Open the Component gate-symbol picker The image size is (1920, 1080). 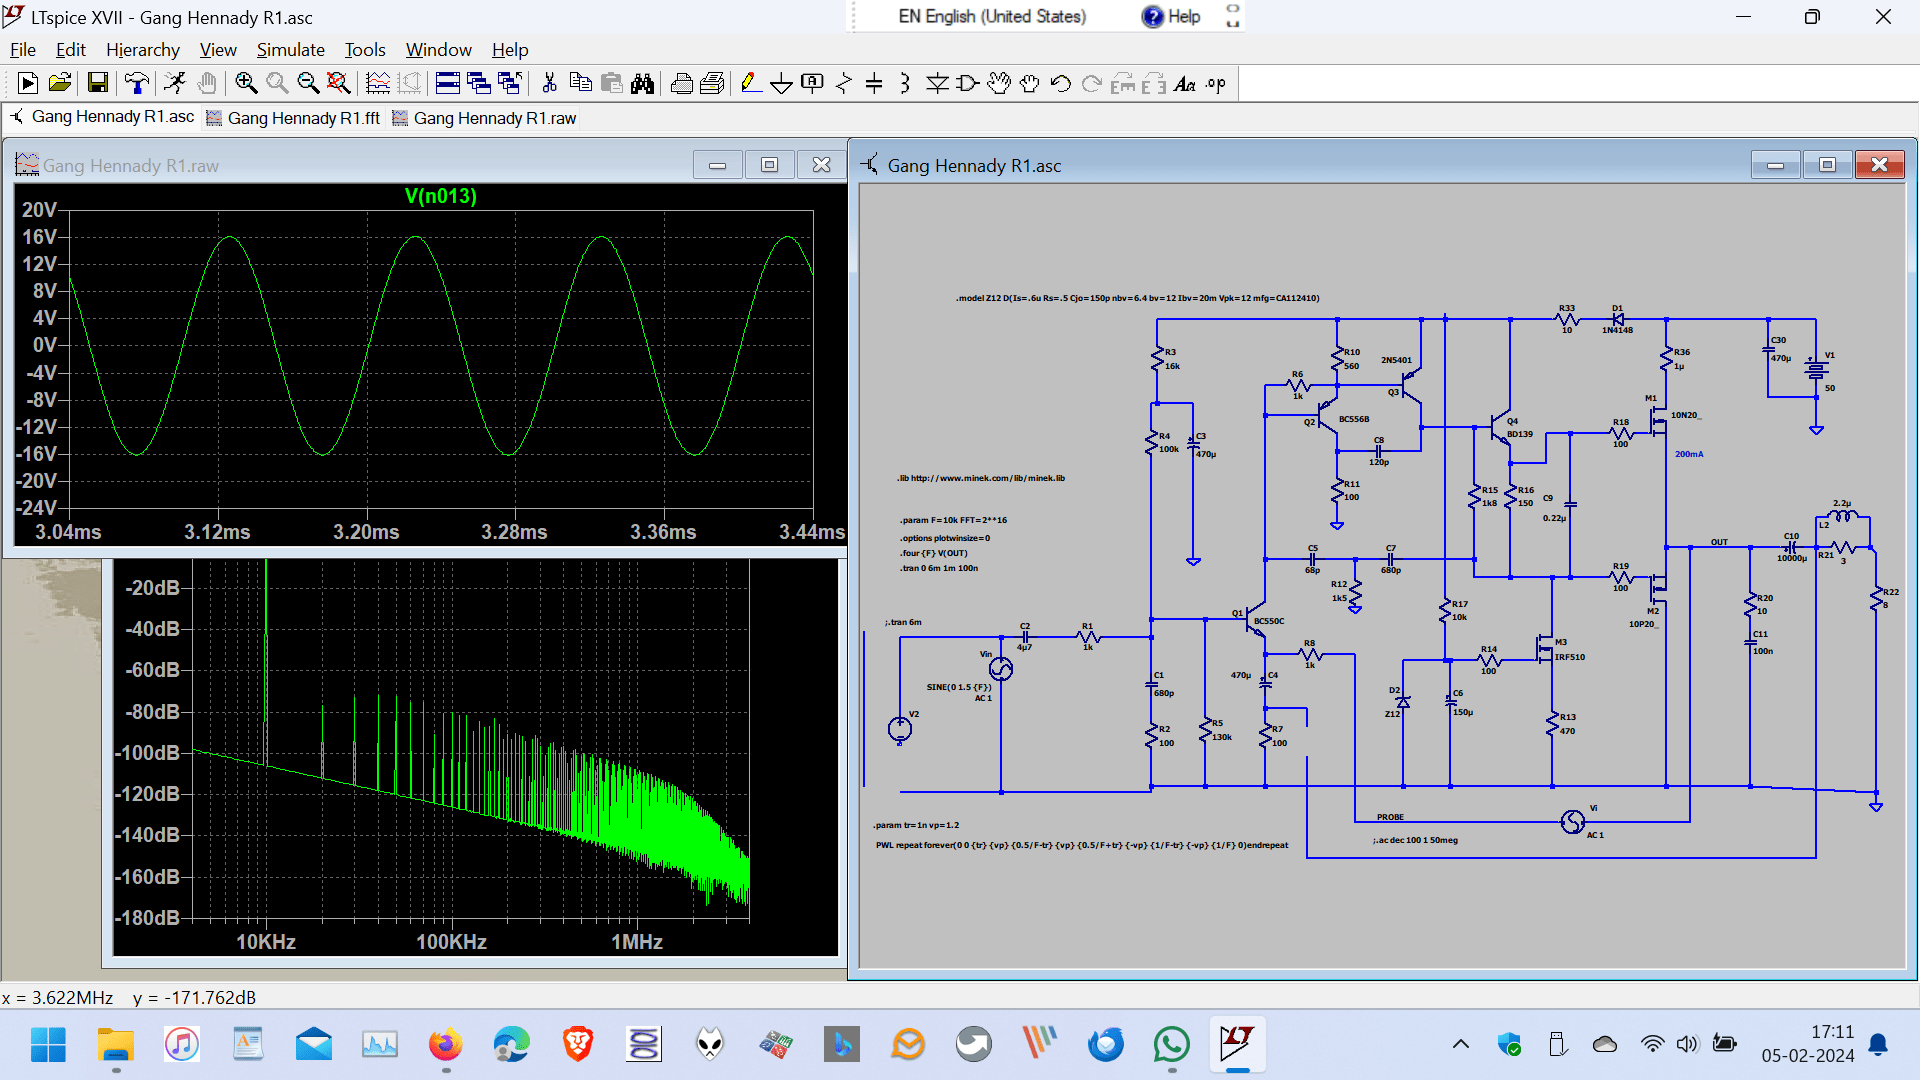point(968,84)
